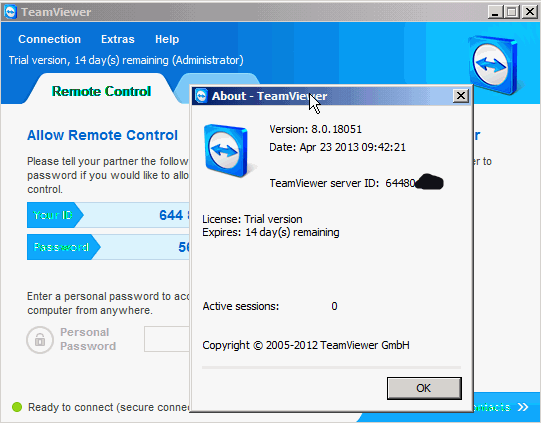Click TeamViewer icon in main title bar
The image size is (541, 423).
click(x=11, y=12)
